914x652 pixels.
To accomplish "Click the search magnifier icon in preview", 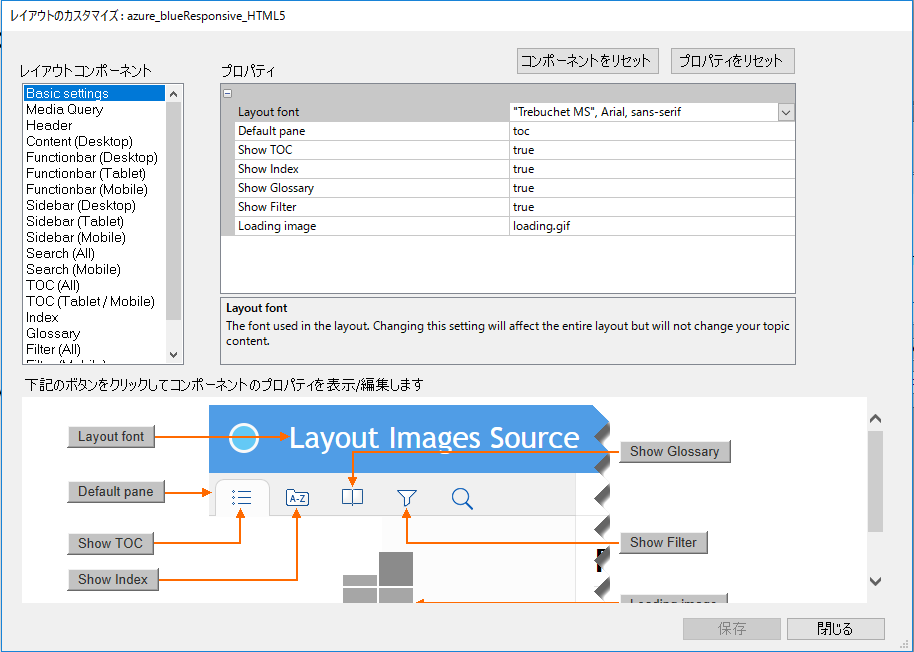I will tap(462, 498).
